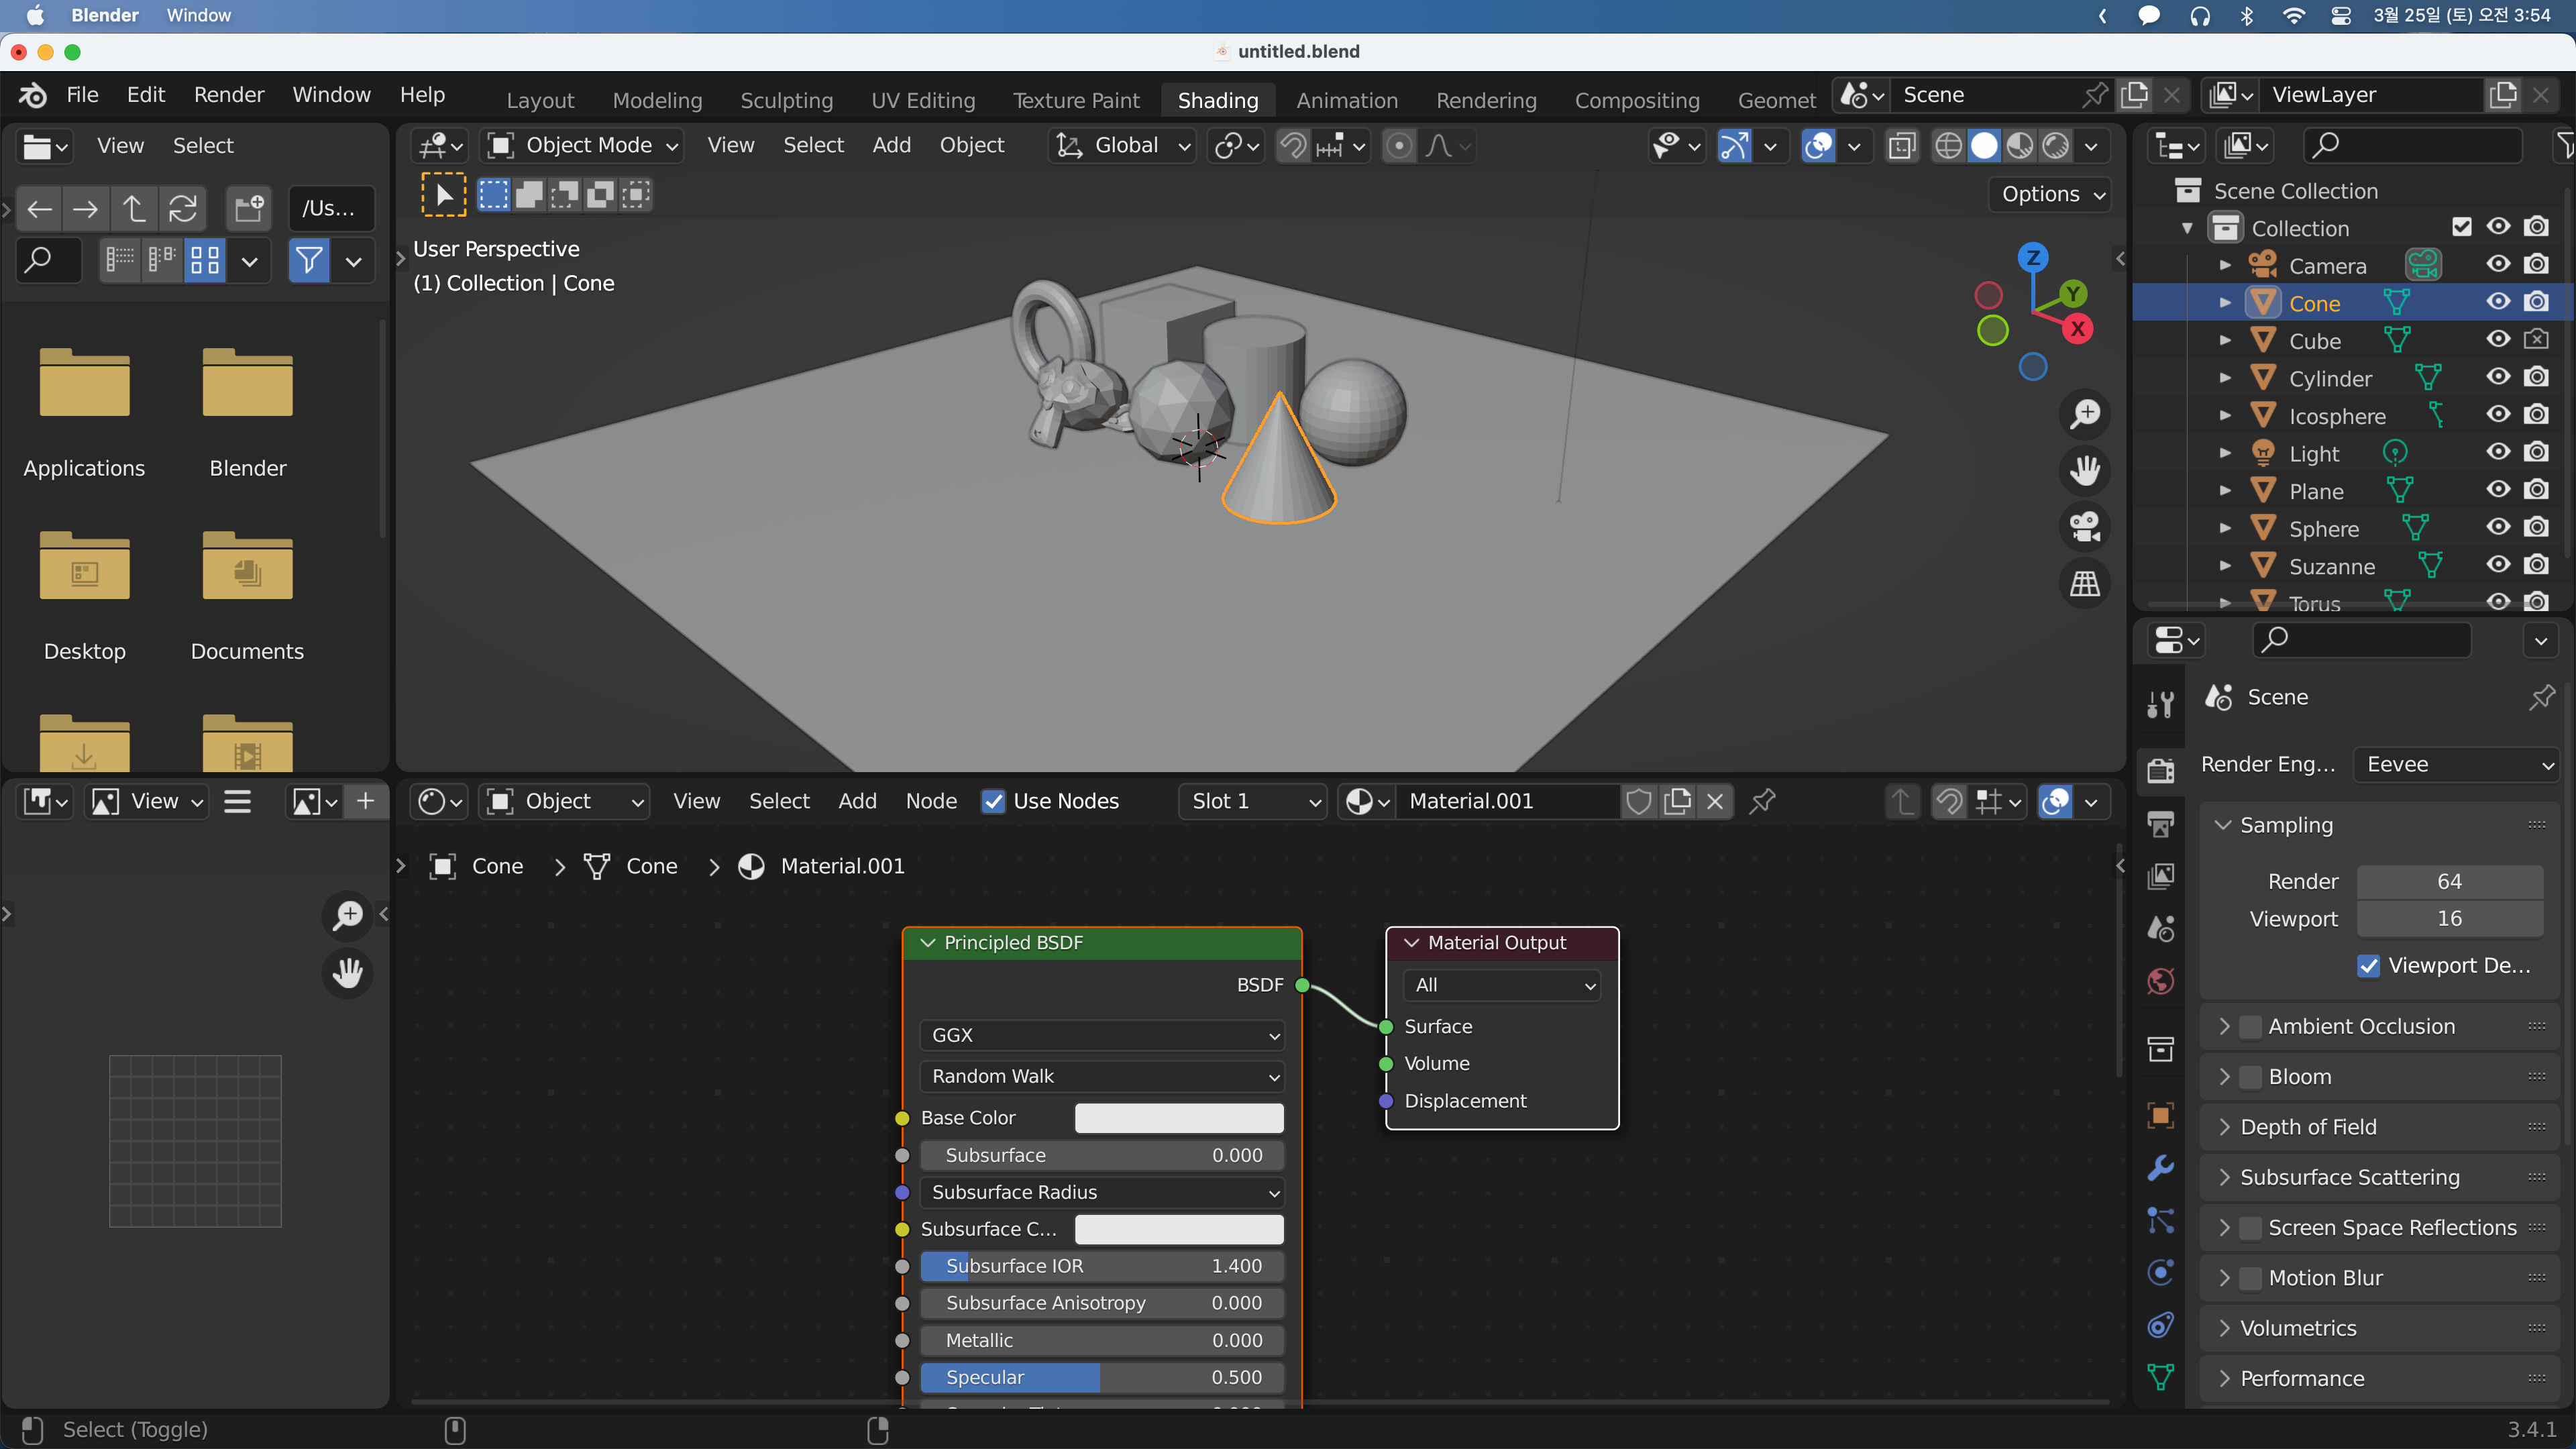
Task: Open the Random Walk subsurface method dropdown
Action: coord(1102,1076)
